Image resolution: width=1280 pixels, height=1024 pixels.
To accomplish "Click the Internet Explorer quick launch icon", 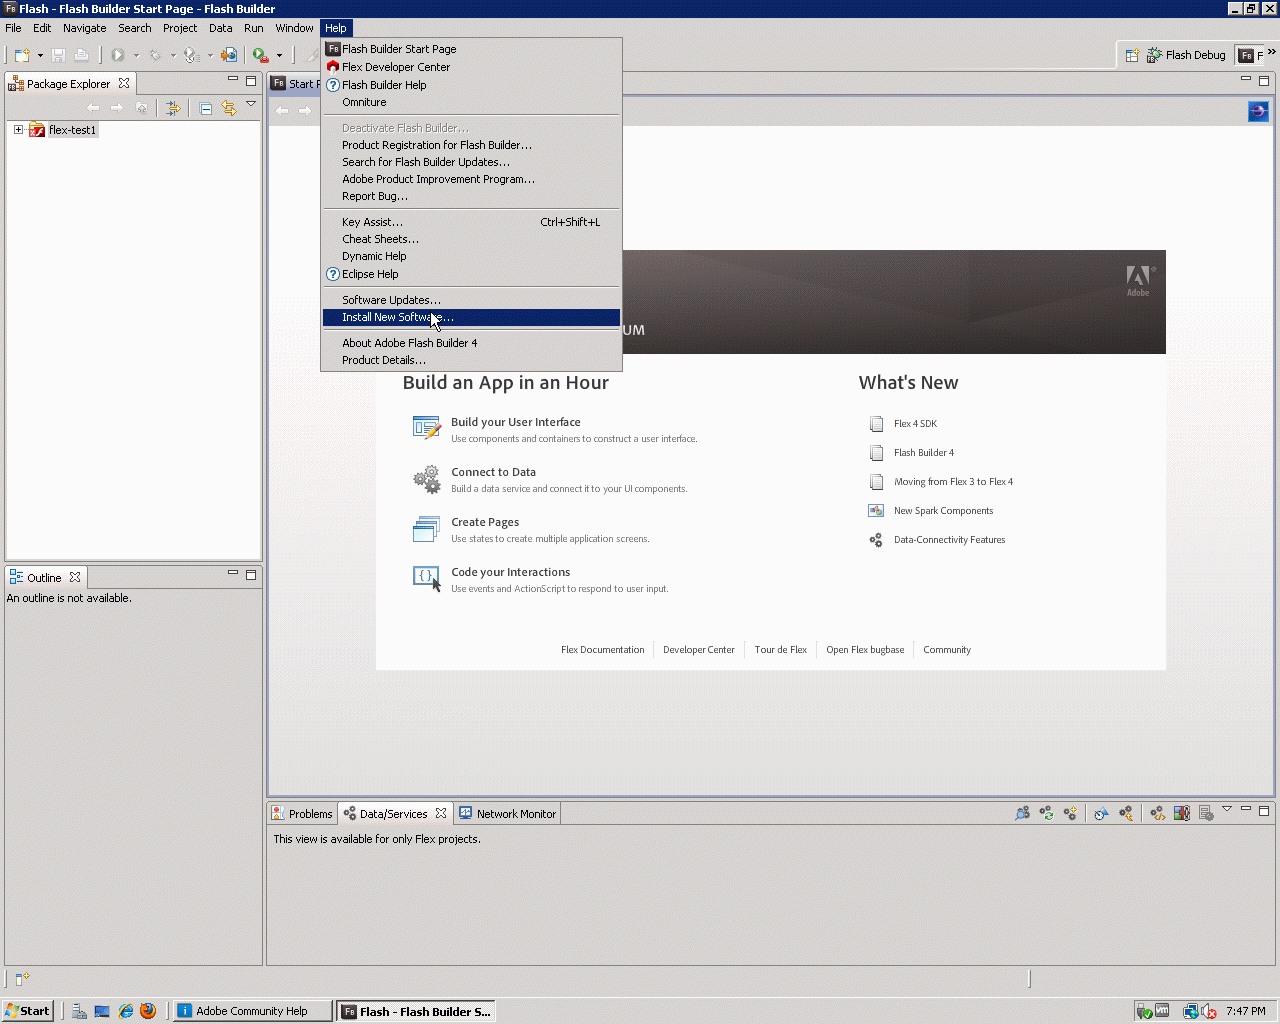I will coord(126,1011).
